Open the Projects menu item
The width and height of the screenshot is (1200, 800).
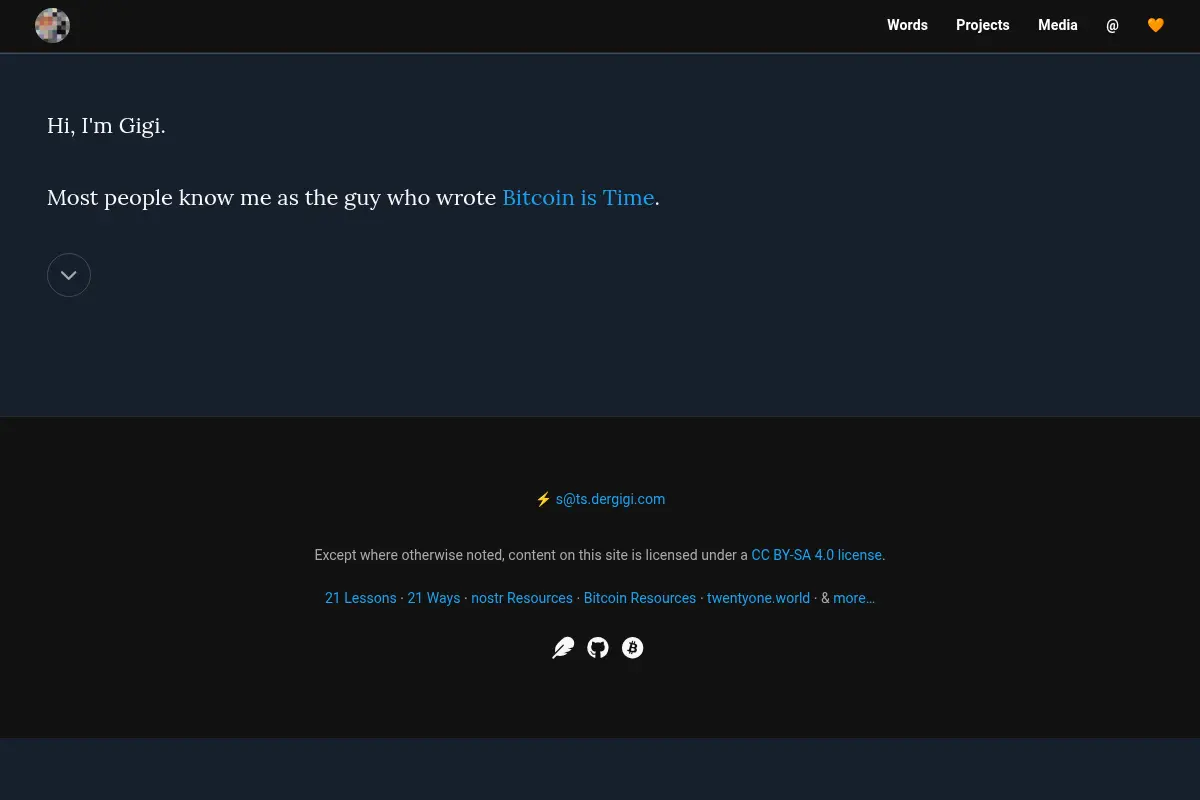[982, 25]
